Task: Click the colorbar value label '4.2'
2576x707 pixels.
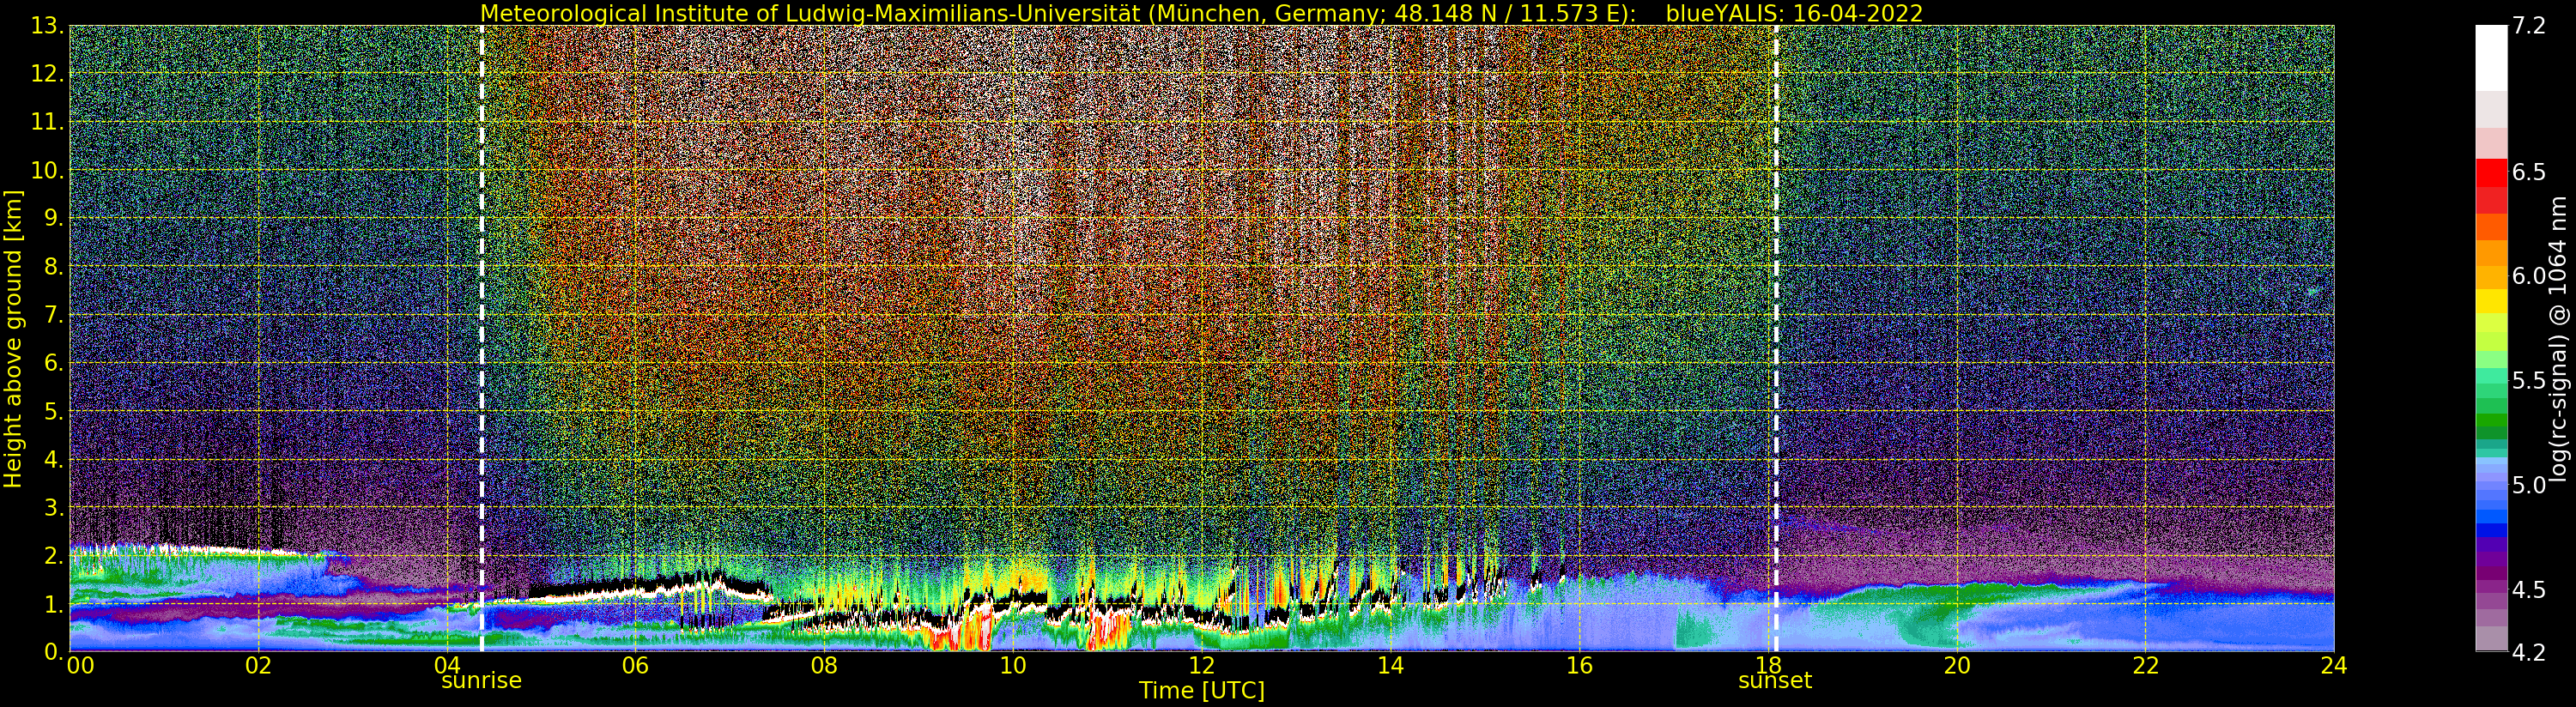Action: 2529,652
